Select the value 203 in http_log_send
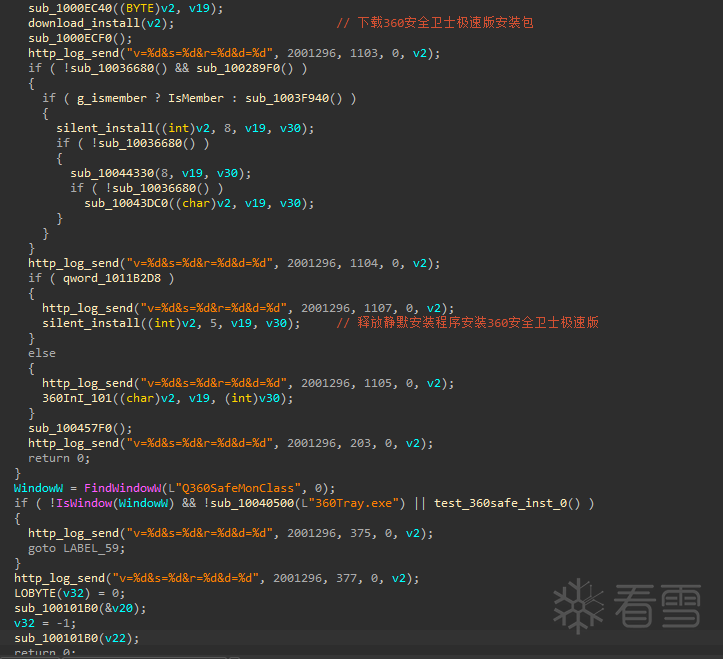Viewport: 723px width, 659px height. 361,443
